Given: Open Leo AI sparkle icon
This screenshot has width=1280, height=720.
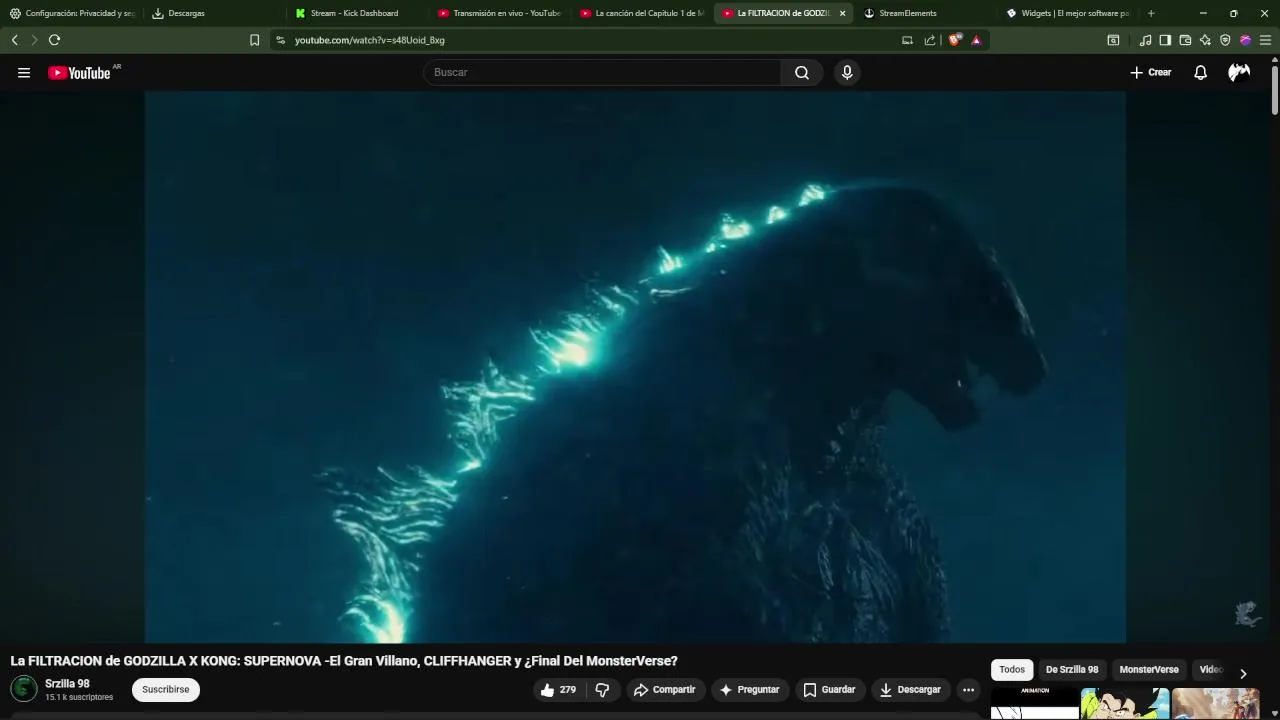Looking at the screenshot, I should coord(1205,40).
